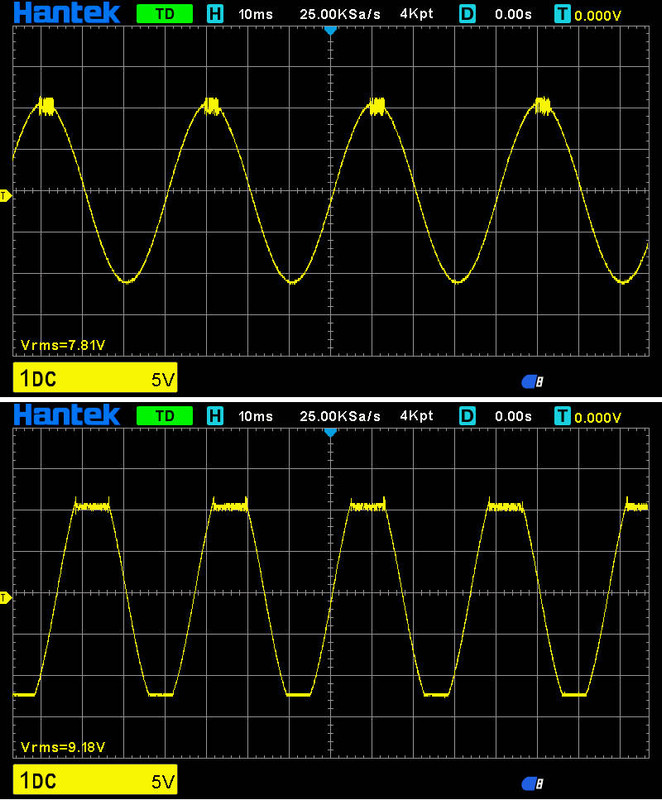Viewport: 662px width, 800px height.
Task: Select the H timebase icon on upper screen
Action: point(215,14)
